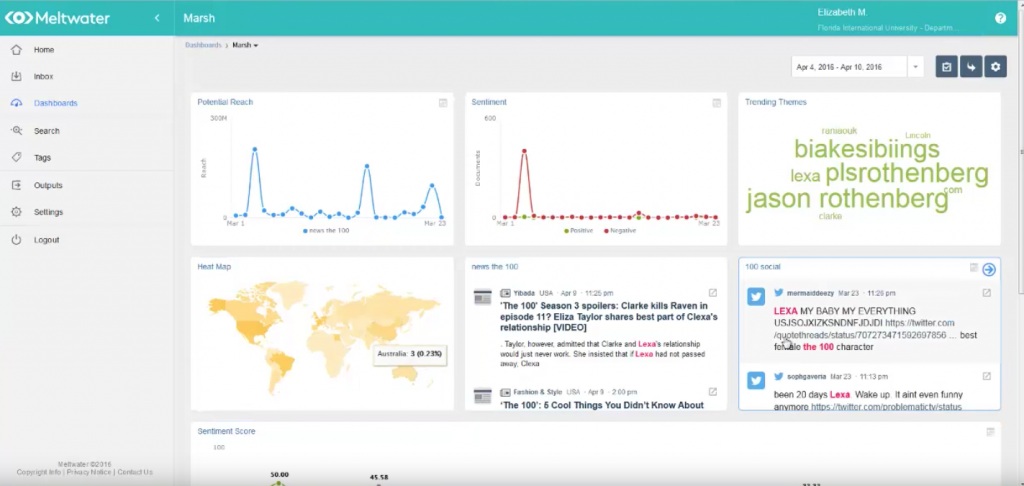Image resolution: width=1024 pixels, height=486 pixels.
Task: Click Twitter avatar for mermaiddeezy tweet
Action: [x=756, y=297]
